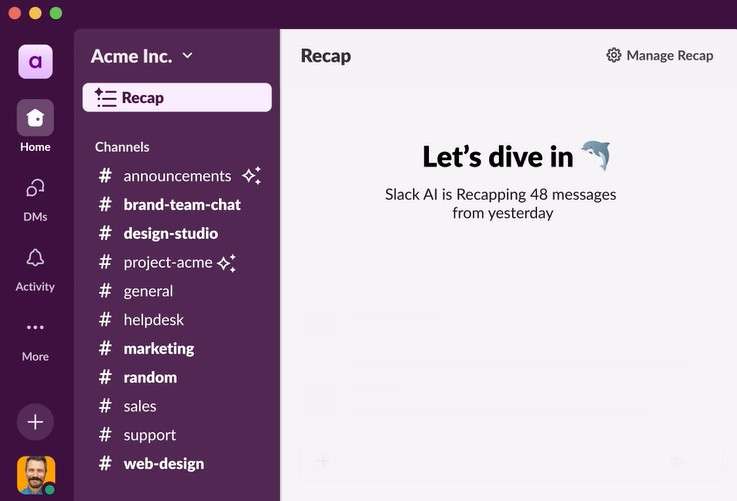This screenshot has height=501, width=737.
Task: Click the hash icon next to support
Action: [x=105, y=435]
